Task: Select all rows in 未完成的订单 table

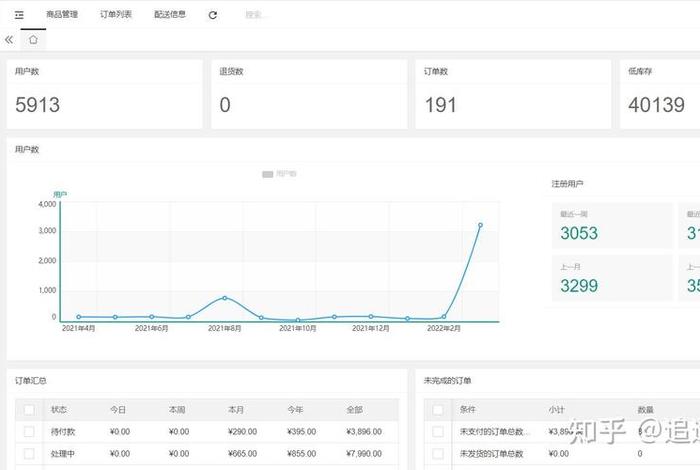Action: pos(437,410)
